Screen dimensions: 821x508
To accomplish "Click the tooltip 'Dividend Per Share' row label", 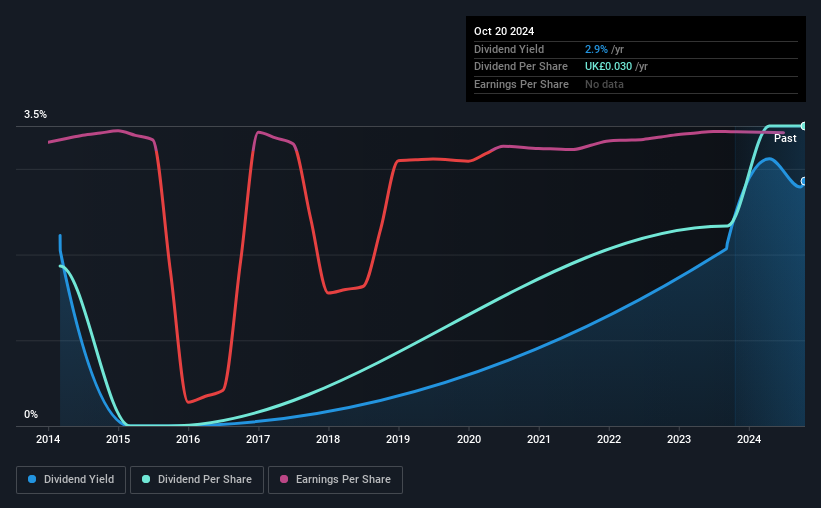I will pos(521,67).
